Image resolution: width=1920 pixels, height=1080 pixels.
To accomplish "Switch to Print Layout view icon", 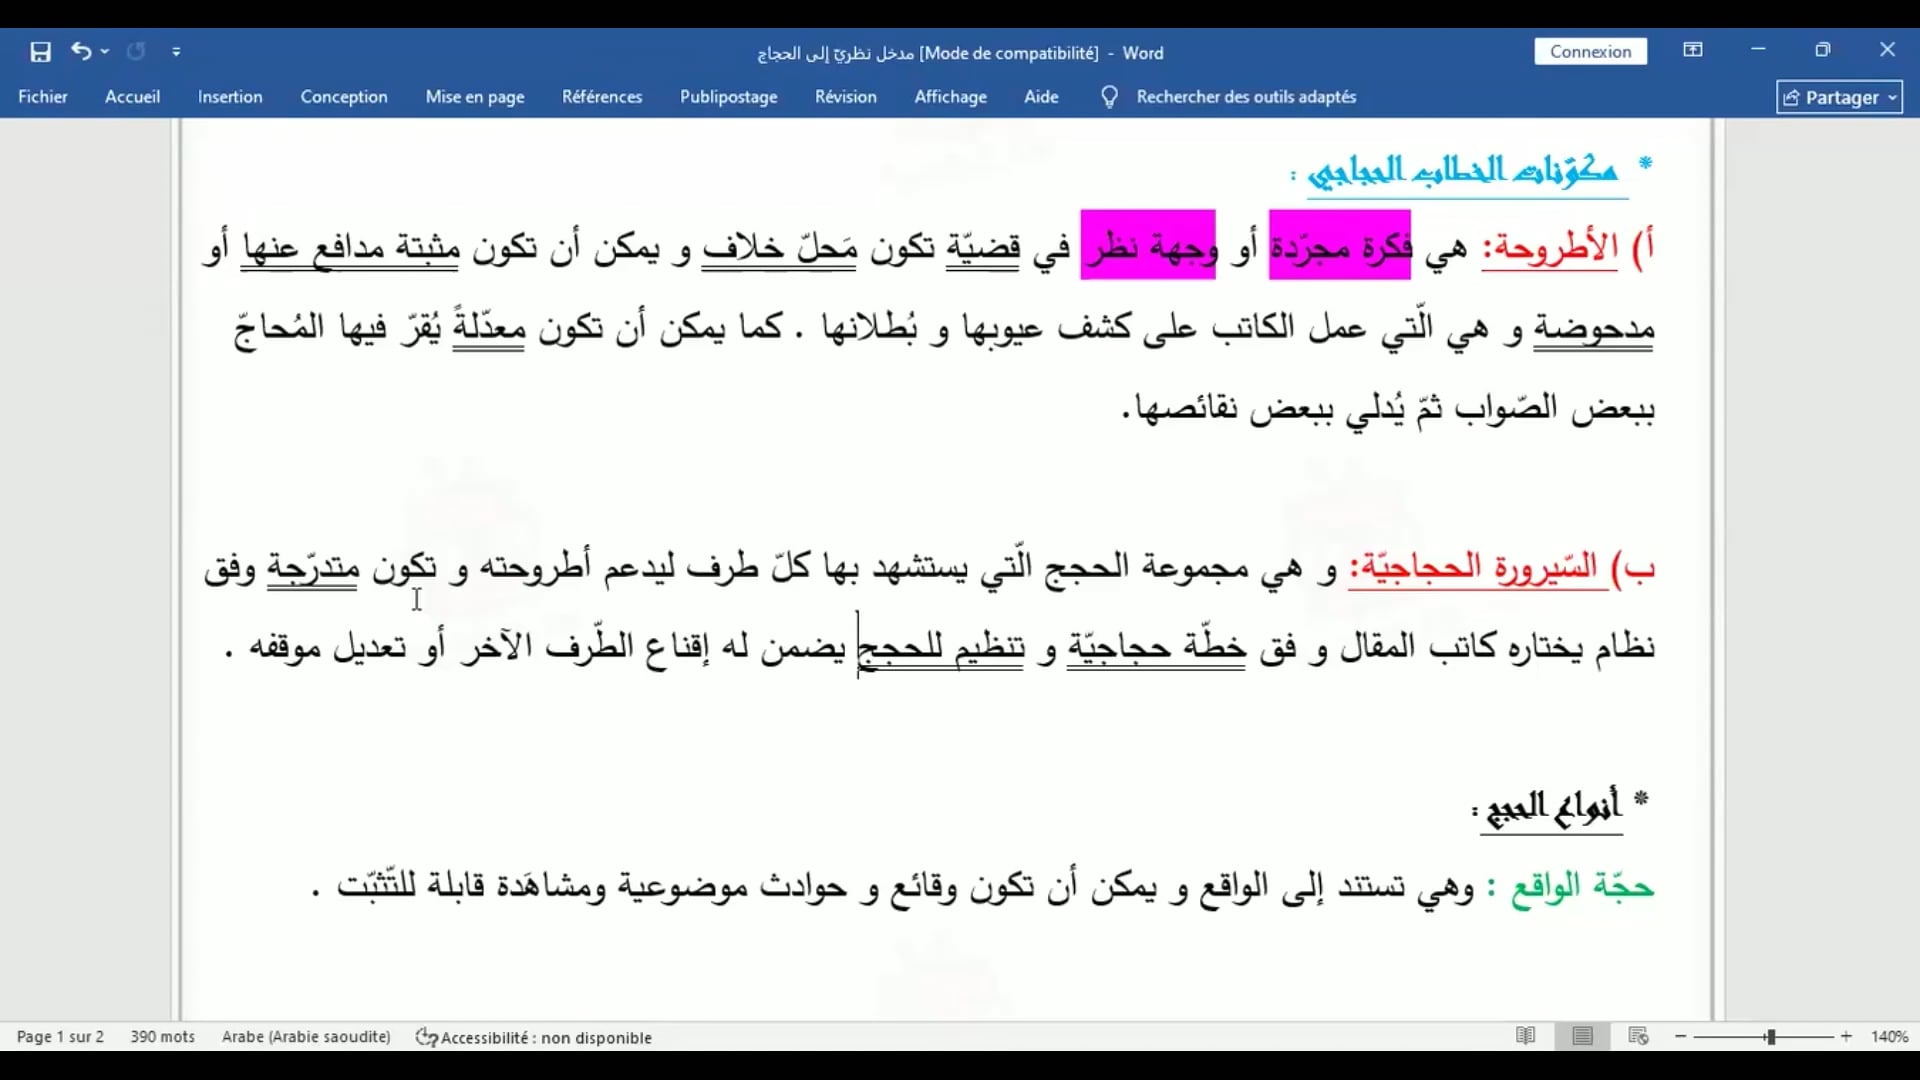I will (x=1582, y=1036).
